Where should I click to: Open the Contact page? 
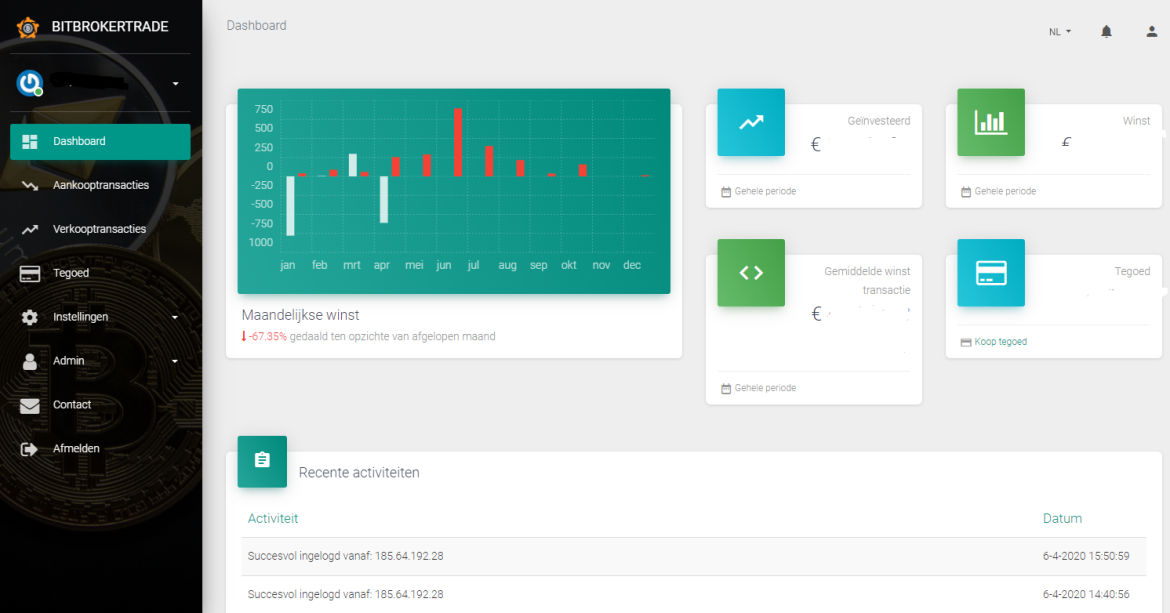tap(72, 405)
